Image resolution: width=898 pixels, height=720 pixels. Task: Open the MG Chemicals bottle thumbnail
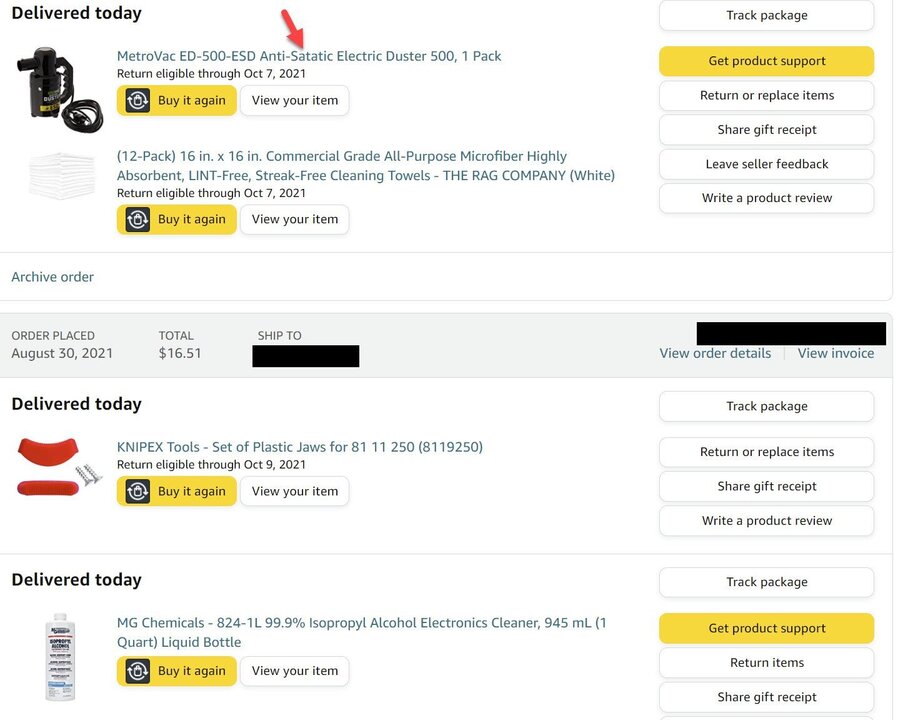[60, 655]
